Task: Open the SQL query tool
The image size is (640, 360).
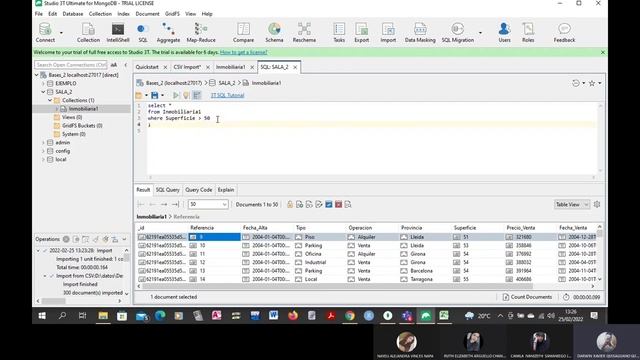Action: (142, 33)
